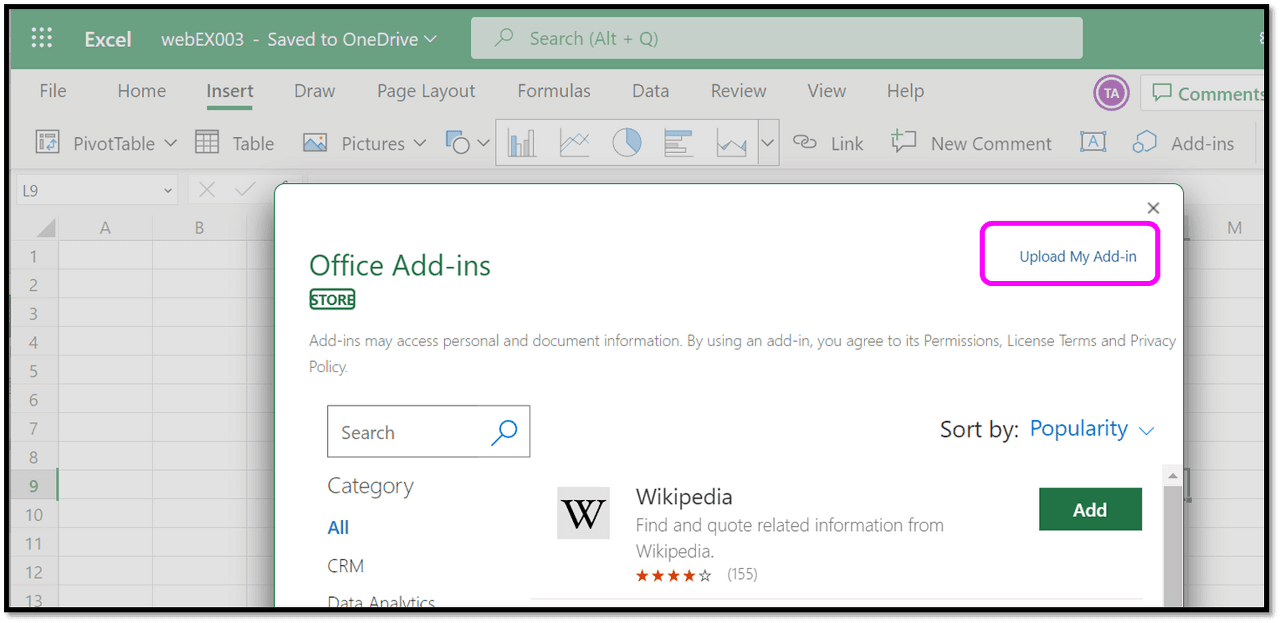Switch to the Home tab

[142, 91]
